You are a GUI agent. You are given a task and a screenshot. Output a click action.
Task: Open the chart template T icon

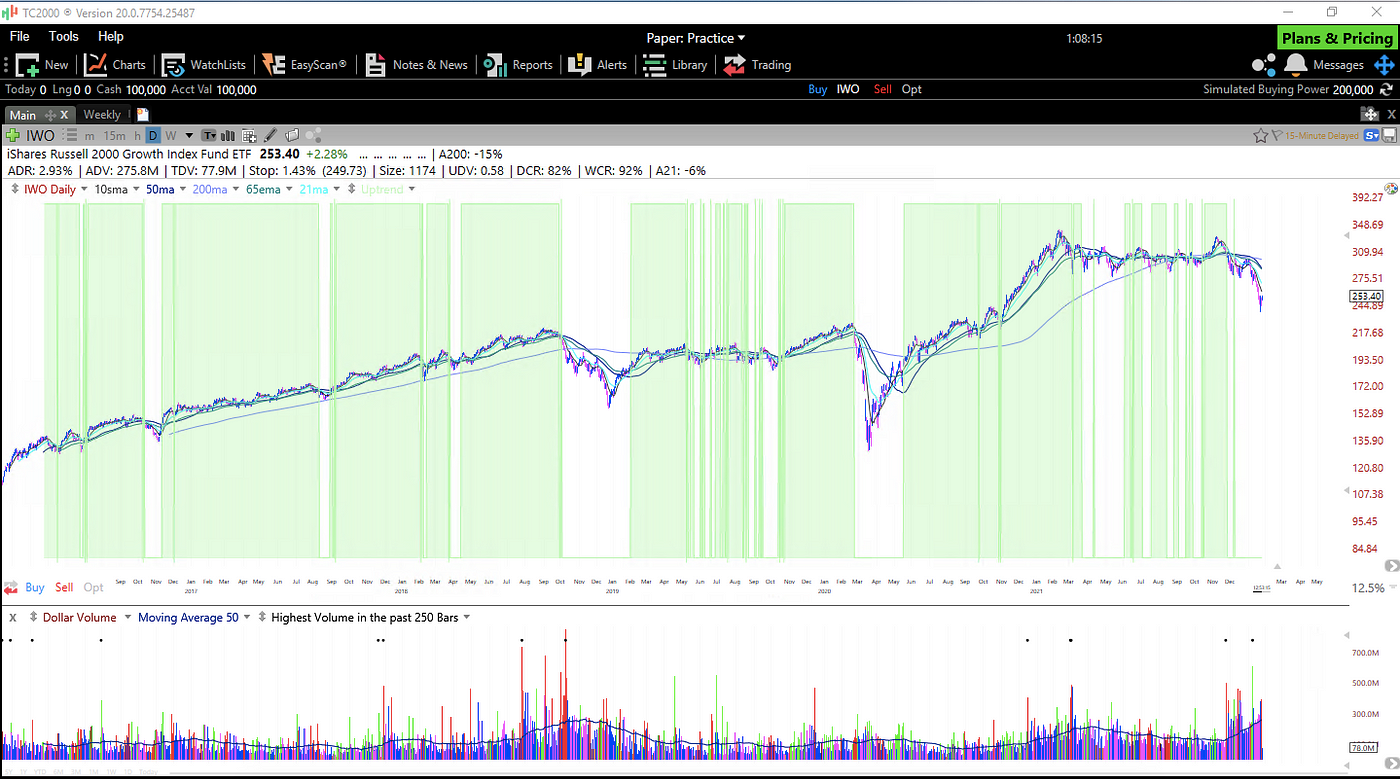coord(209,135)
